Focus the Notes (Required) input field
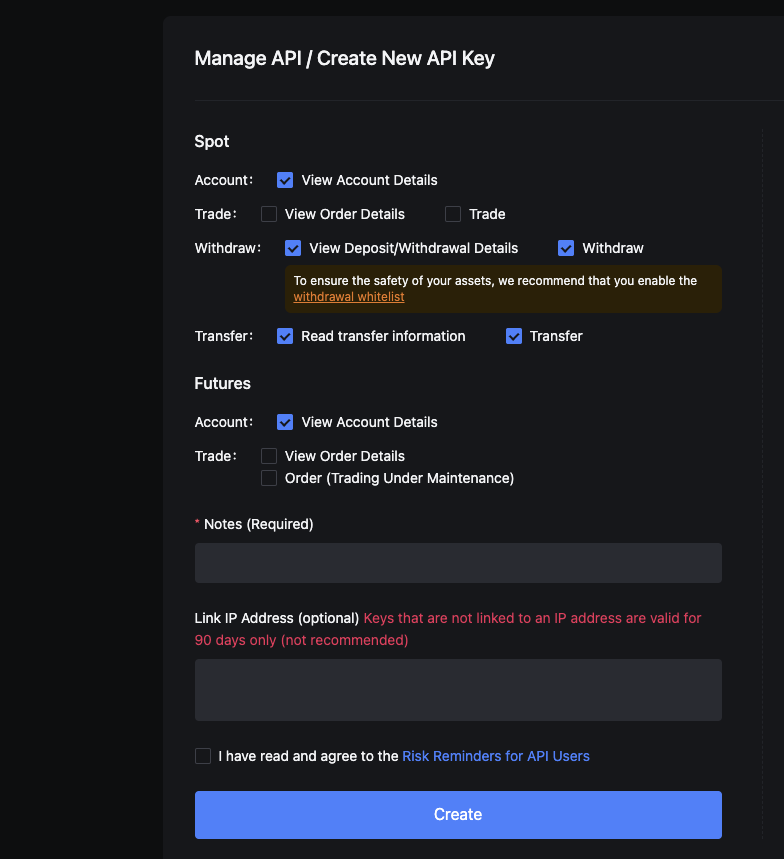784x859 pixels. pos(458,563)
